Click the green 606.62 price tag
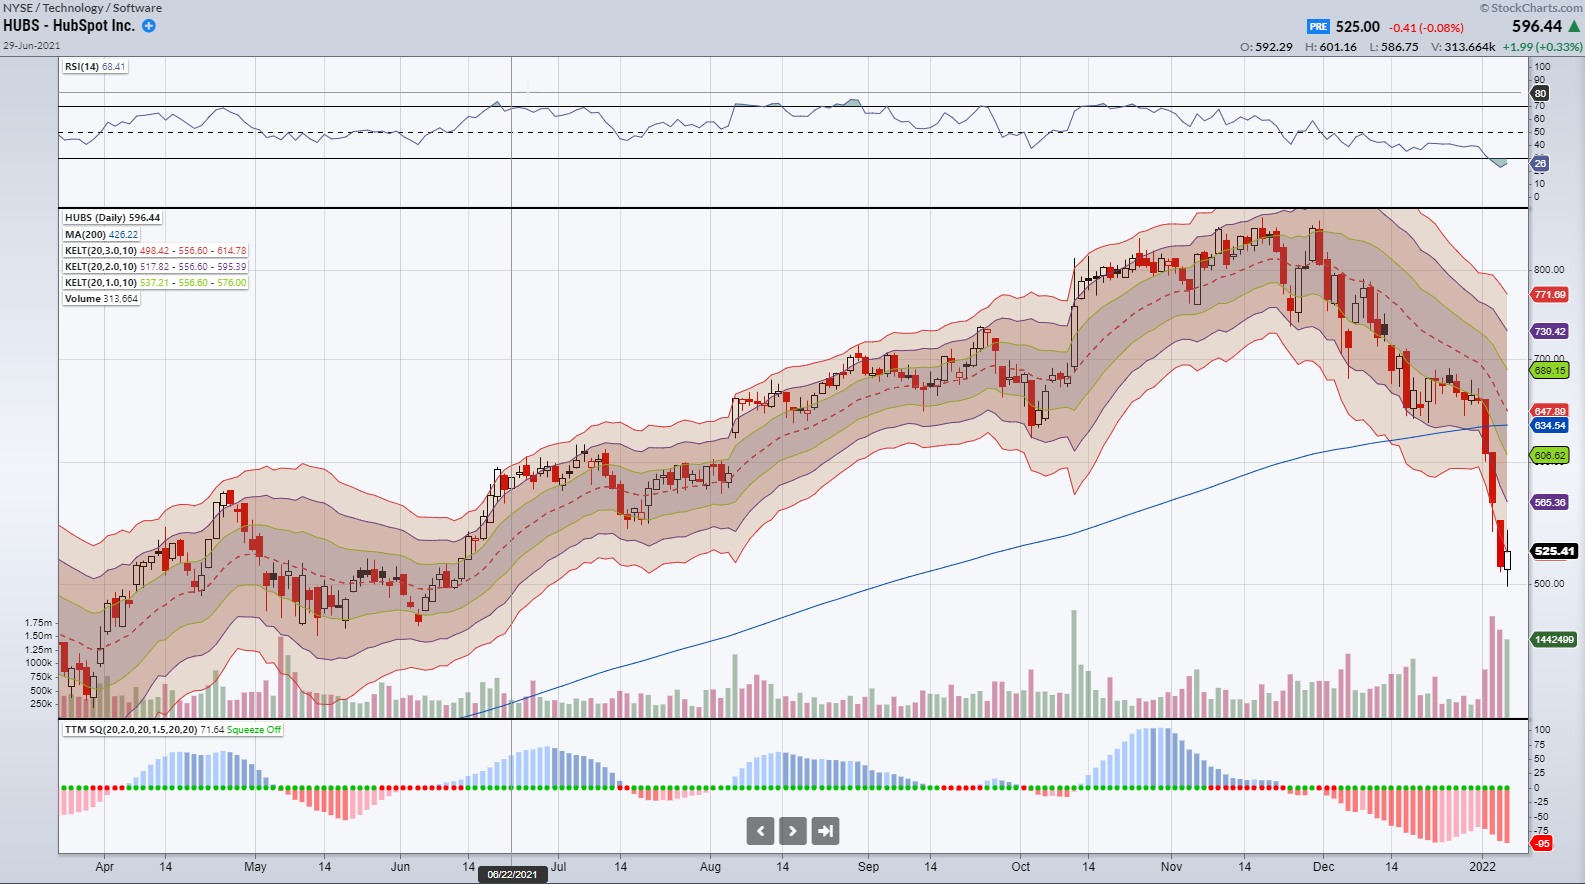 [1550, 456]
